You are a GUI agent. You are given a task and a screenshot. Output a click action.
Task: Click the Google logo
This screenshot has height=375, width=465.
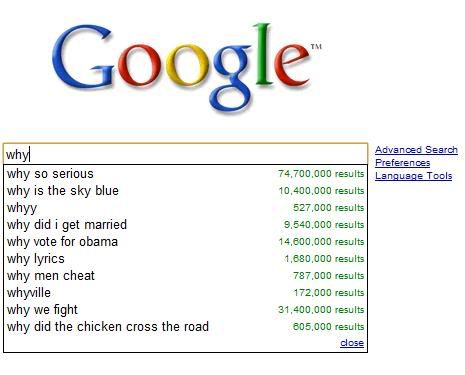pyautogui.click(x=187, y=67)
